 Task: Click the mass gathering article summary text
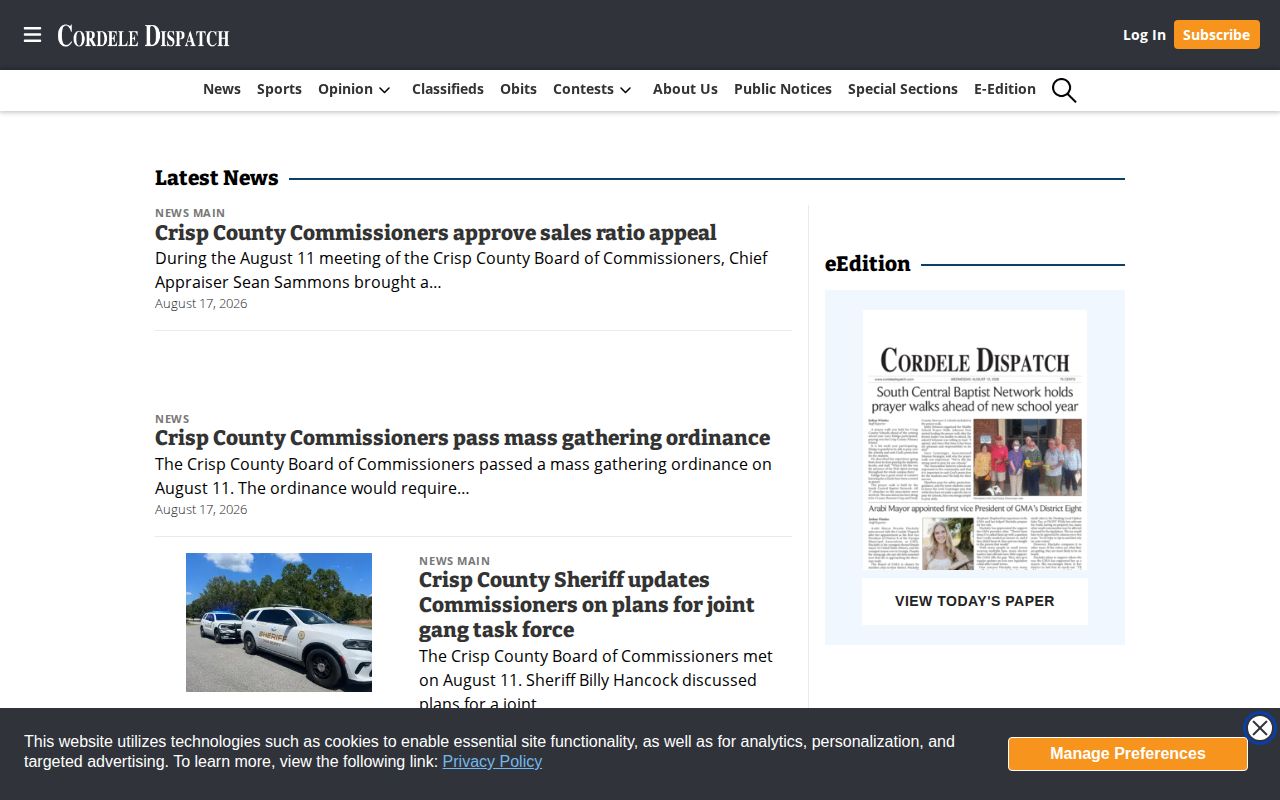[463, 476]
